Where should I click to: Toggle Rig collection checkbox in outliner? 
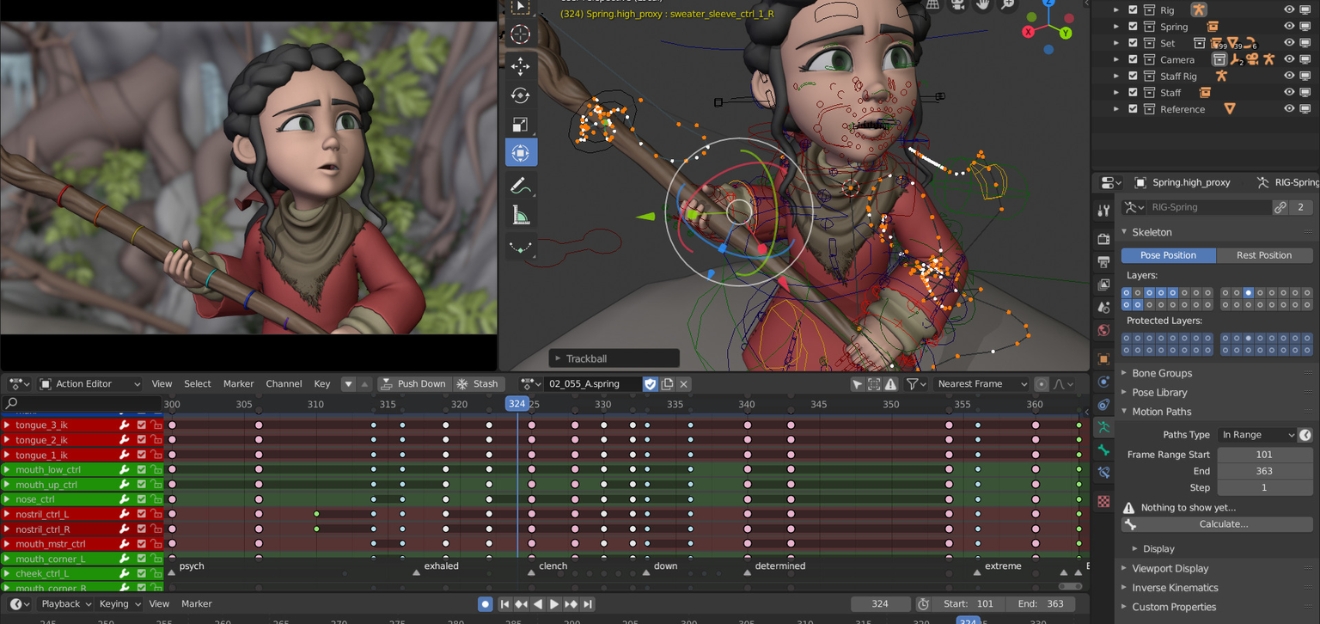[1133, 10]
